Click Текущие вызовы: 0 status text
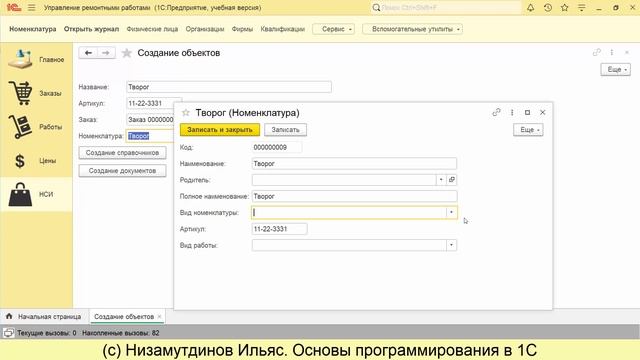Screen dimensions: 640x360 pyautogui.click(x=47, y=333)
